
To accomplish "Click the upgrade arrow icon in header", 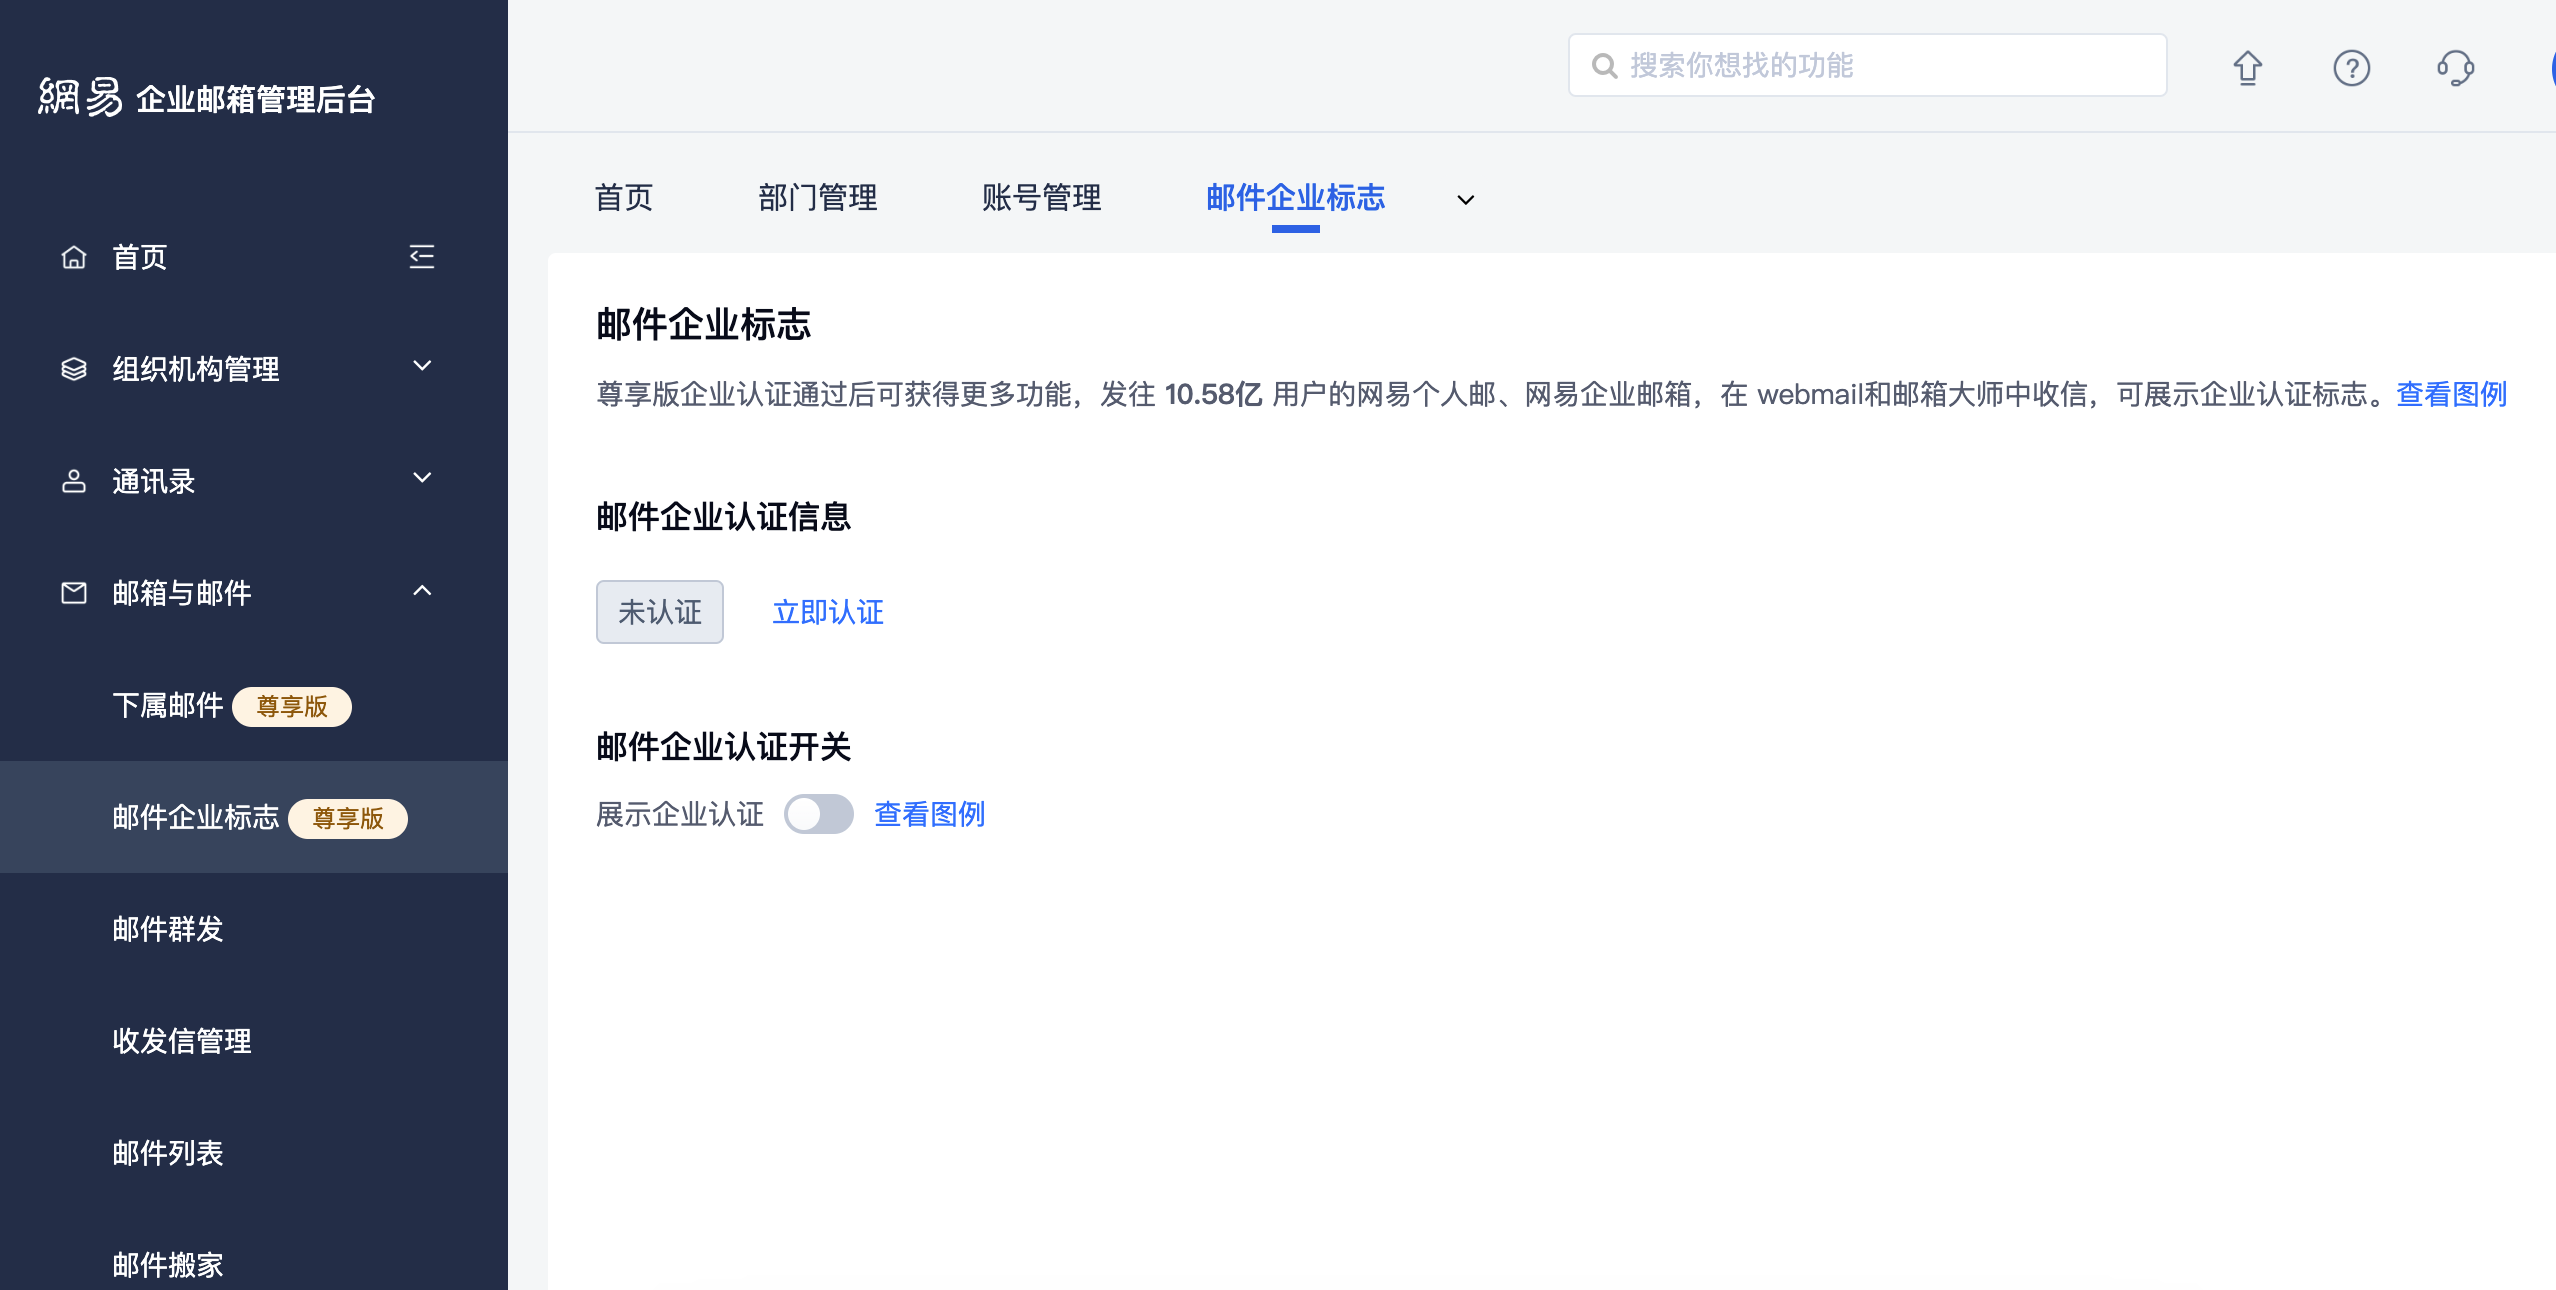I will [x=2248, y=68].
